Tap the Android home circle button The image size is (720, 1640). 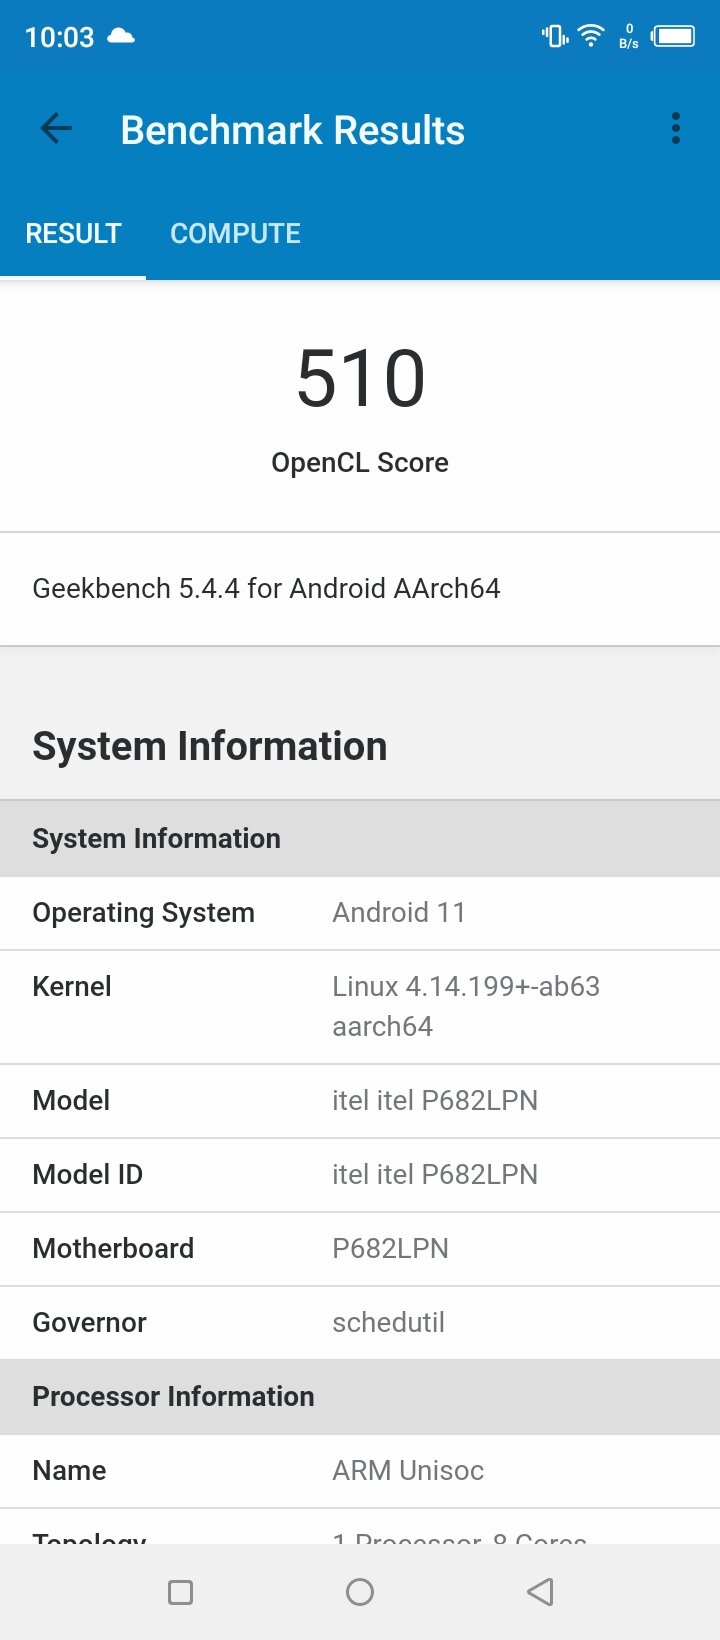click(x=360, y=1592)
